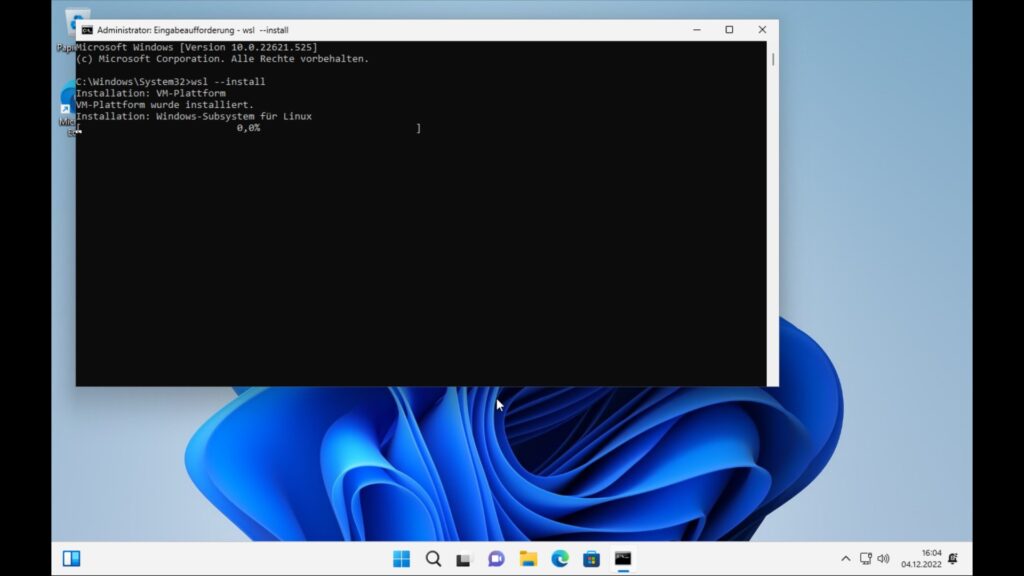This screenshot has height=576, width=1024.
Task: Open taskbar Search
Action: [x=433, y=558]
